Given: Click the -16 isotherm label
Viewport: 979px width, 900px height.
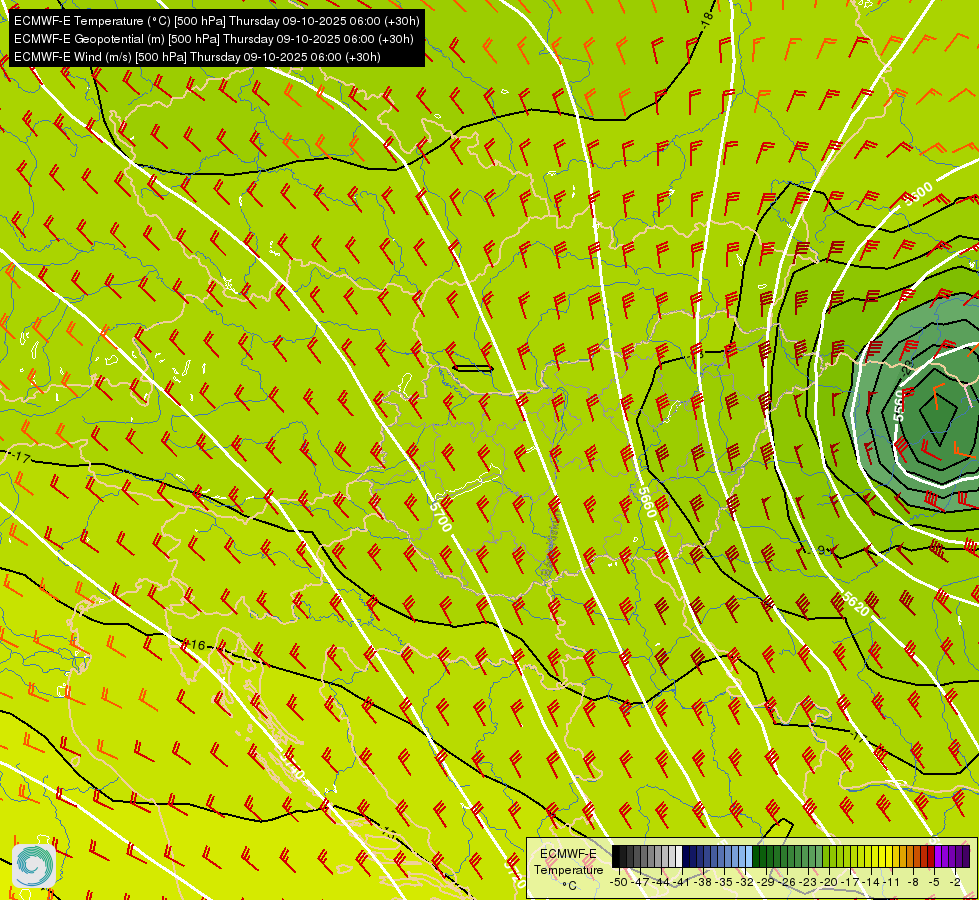Looking at the screenshot, I should click(195, 645).
